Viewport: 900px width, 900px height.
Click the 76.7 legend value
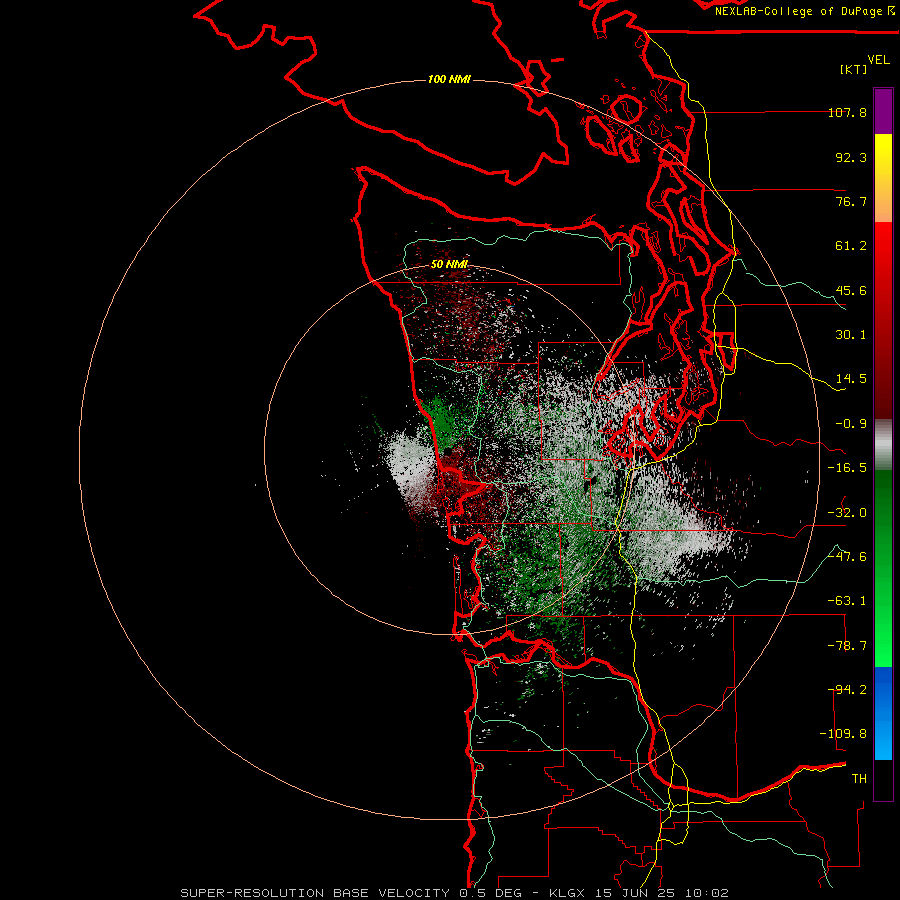point(851,201)
